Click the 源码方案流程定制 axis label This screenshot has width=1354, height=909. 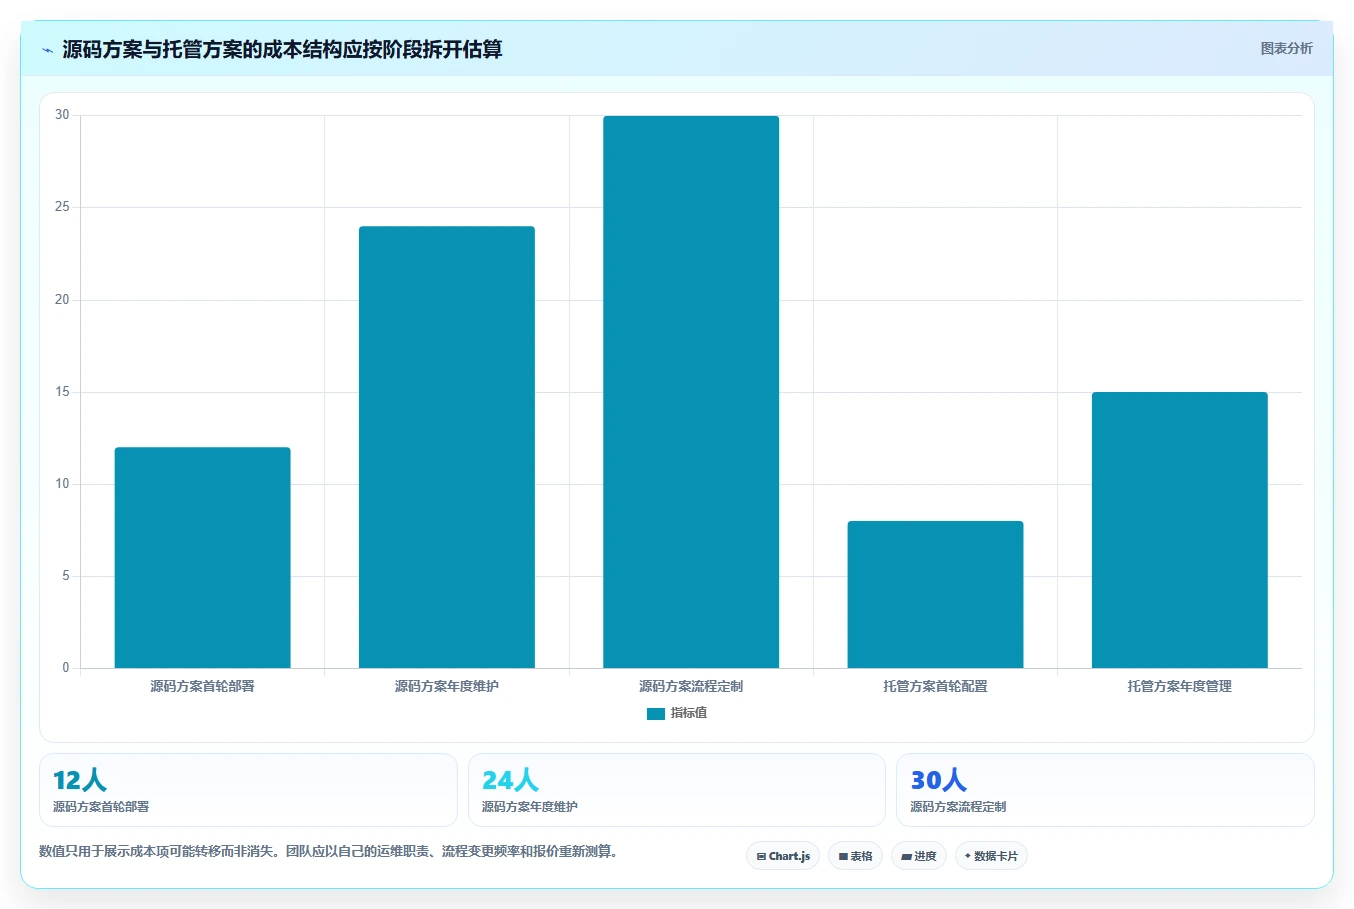point(691,686)
